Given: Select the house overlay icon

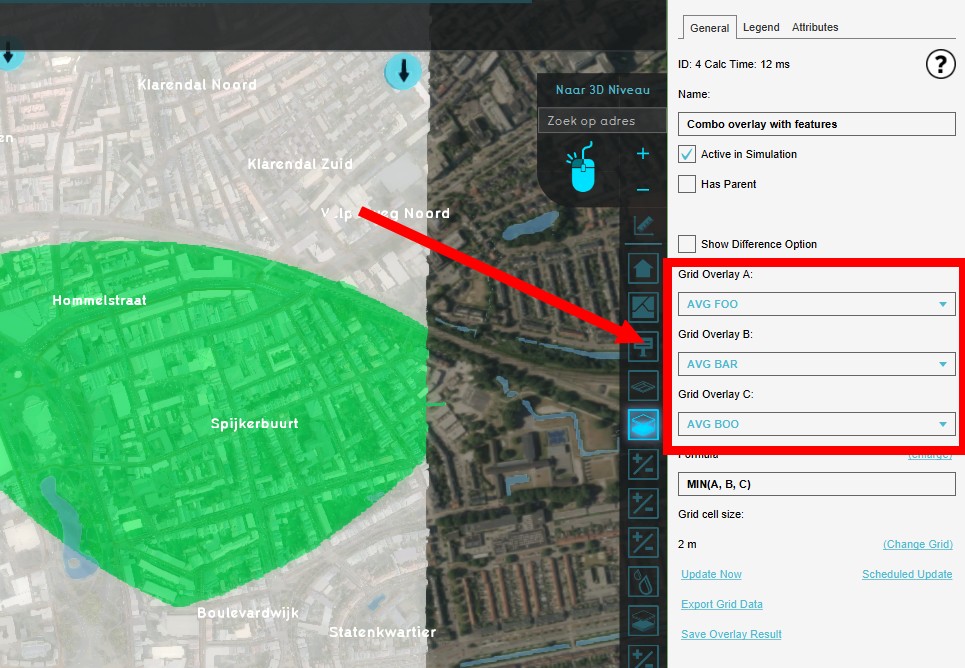Looking at the screenshot, I should tap(643, 268).
